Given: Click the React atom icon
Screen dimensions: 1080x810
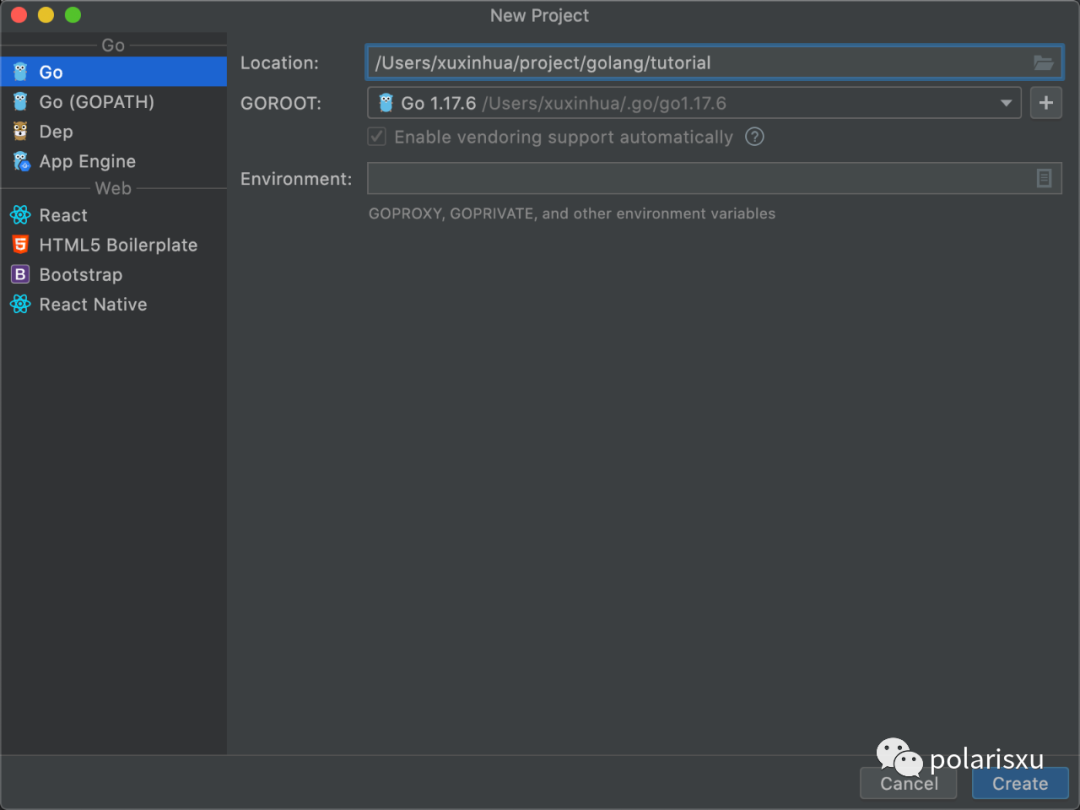Looking at the screenshot, I should (20, 215).
